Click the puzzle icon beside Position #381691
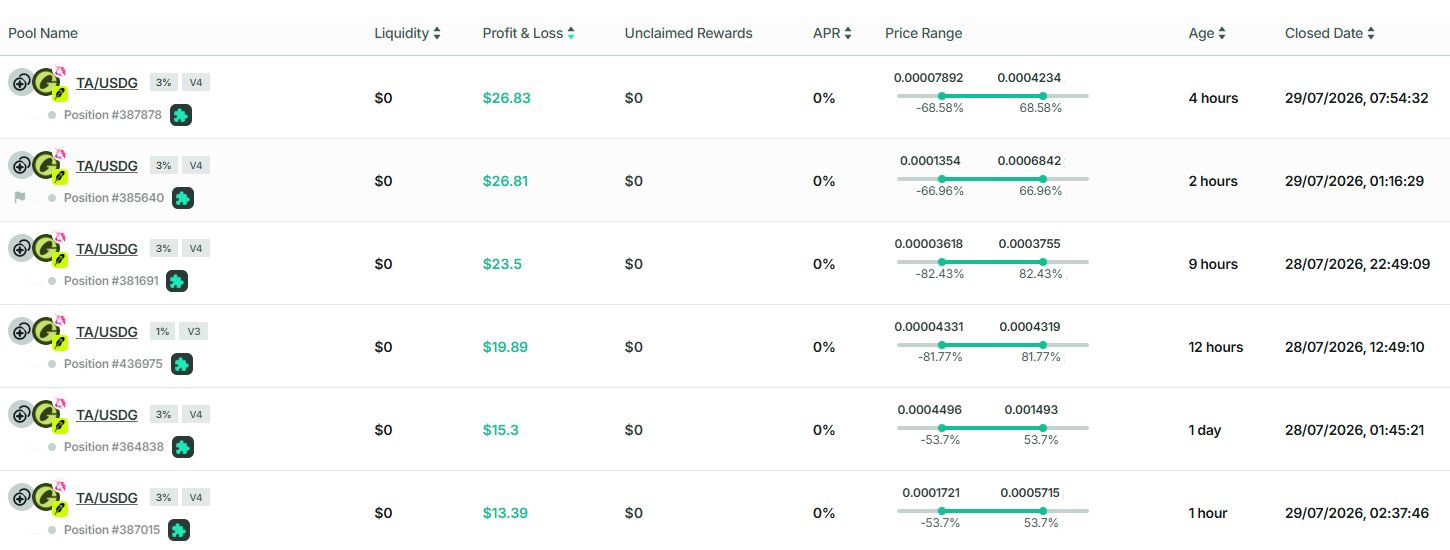 176,281
